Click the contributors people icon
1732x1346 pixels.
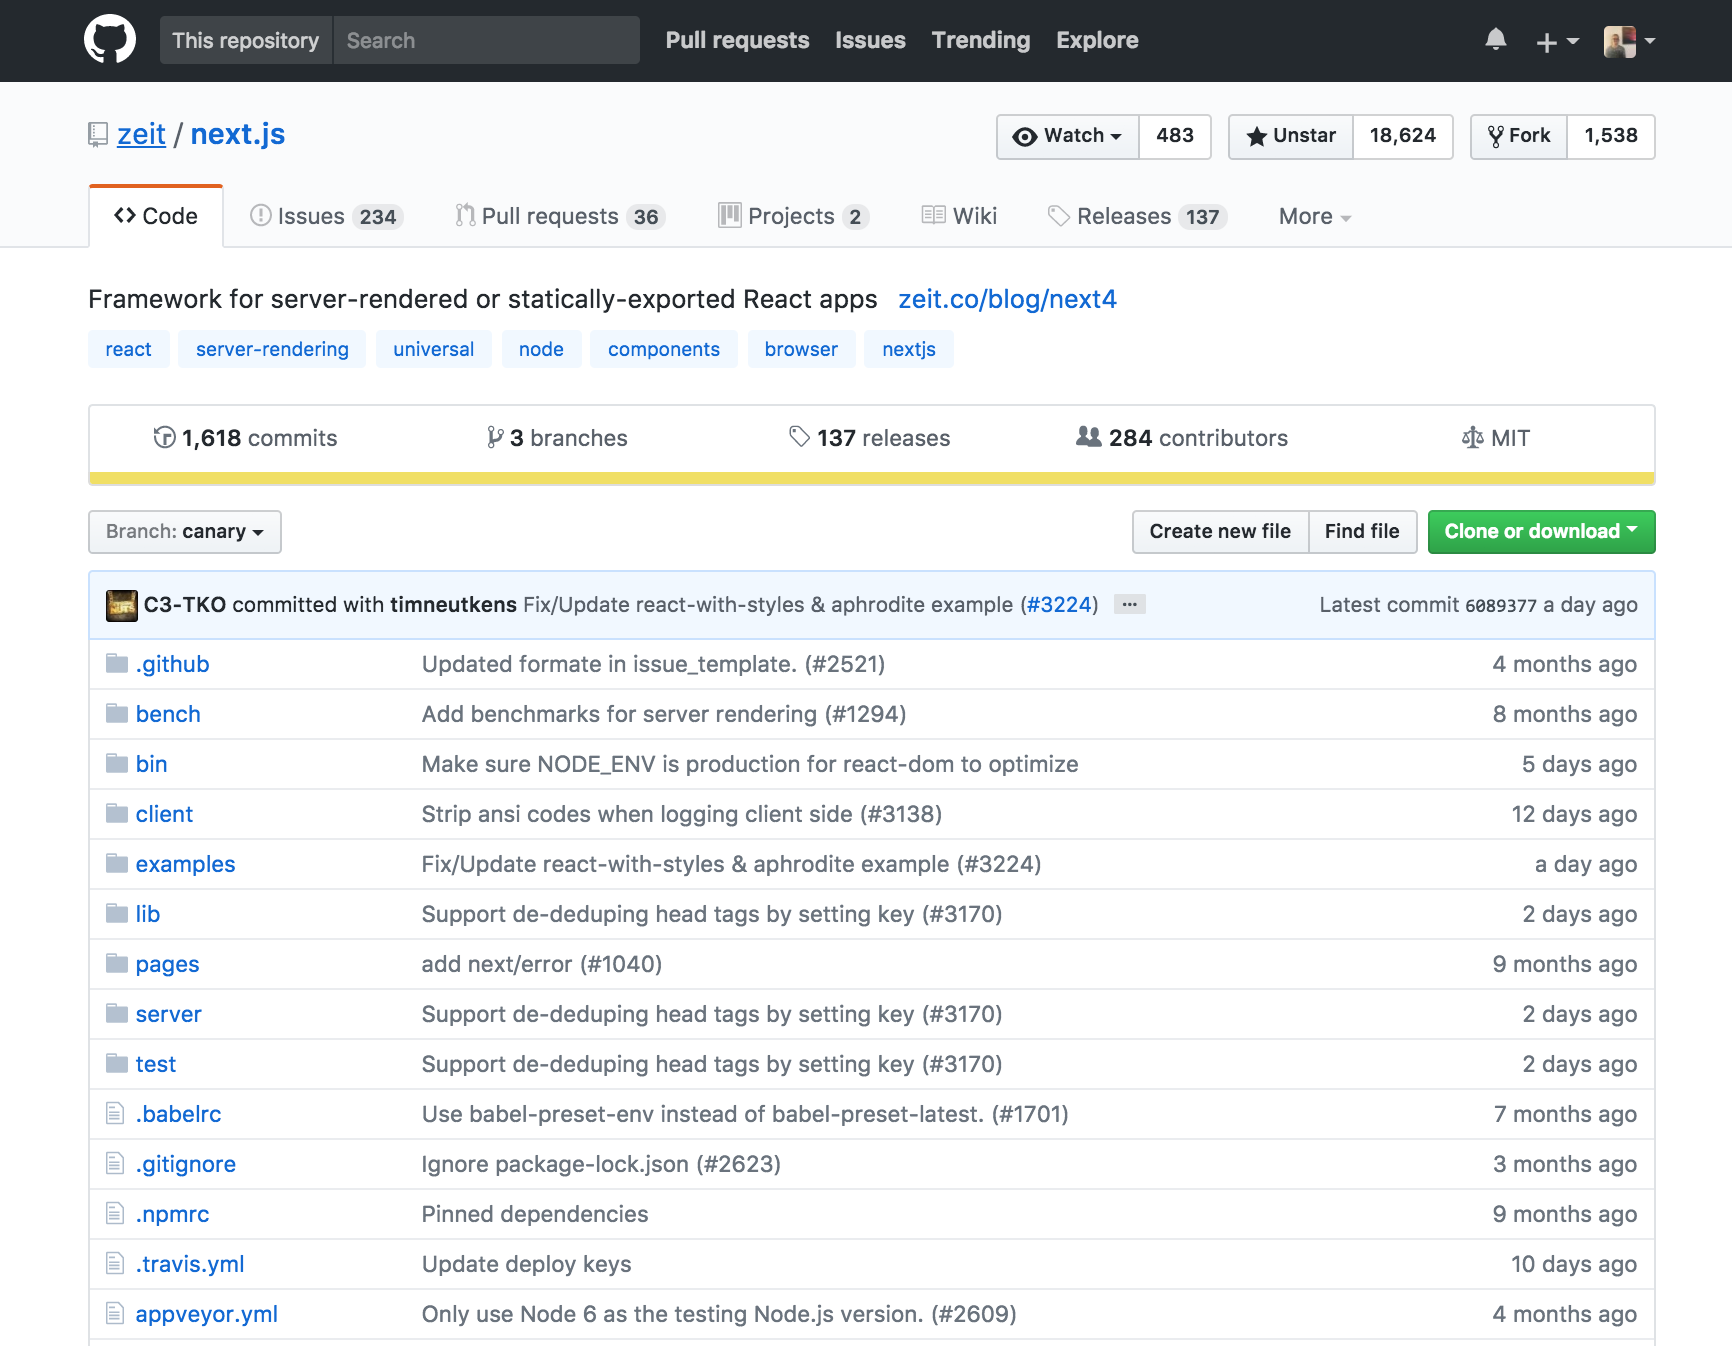pyautogui.click(x=1088, y=438)
